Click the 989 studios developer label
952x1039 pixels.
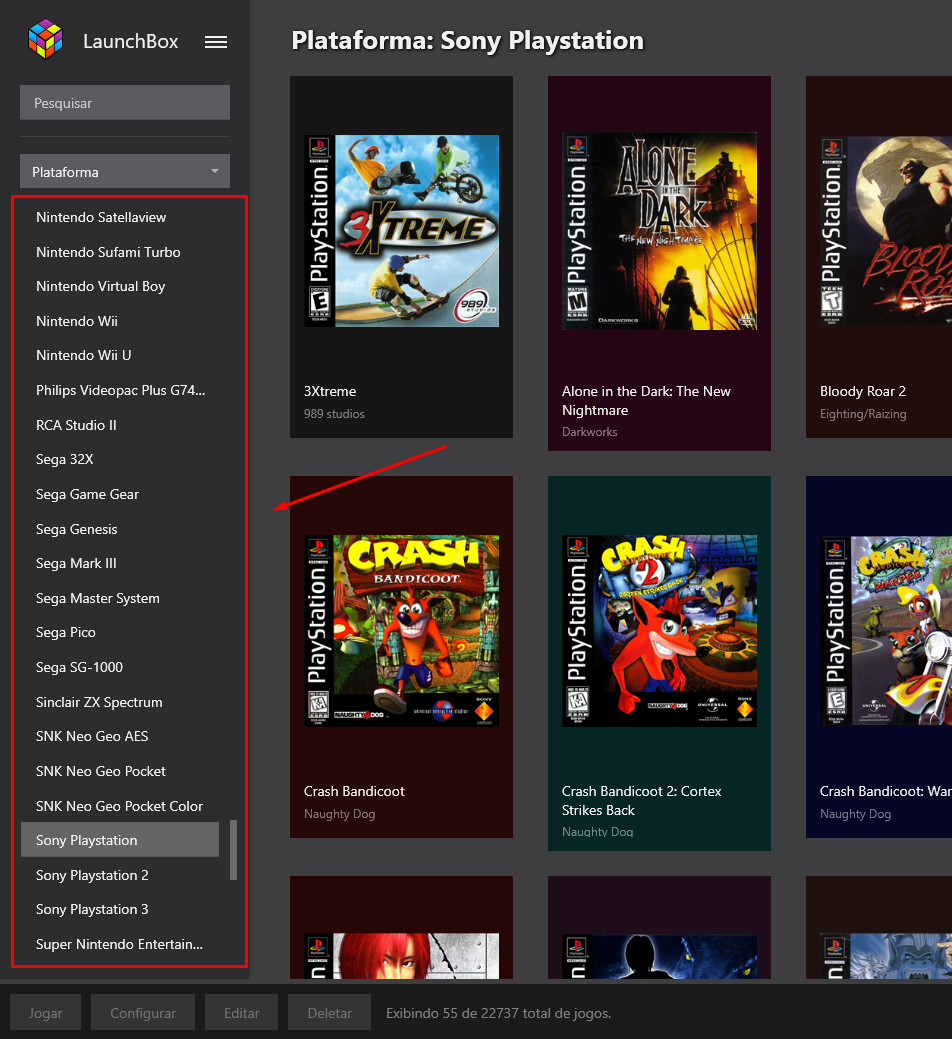[334, 414]
